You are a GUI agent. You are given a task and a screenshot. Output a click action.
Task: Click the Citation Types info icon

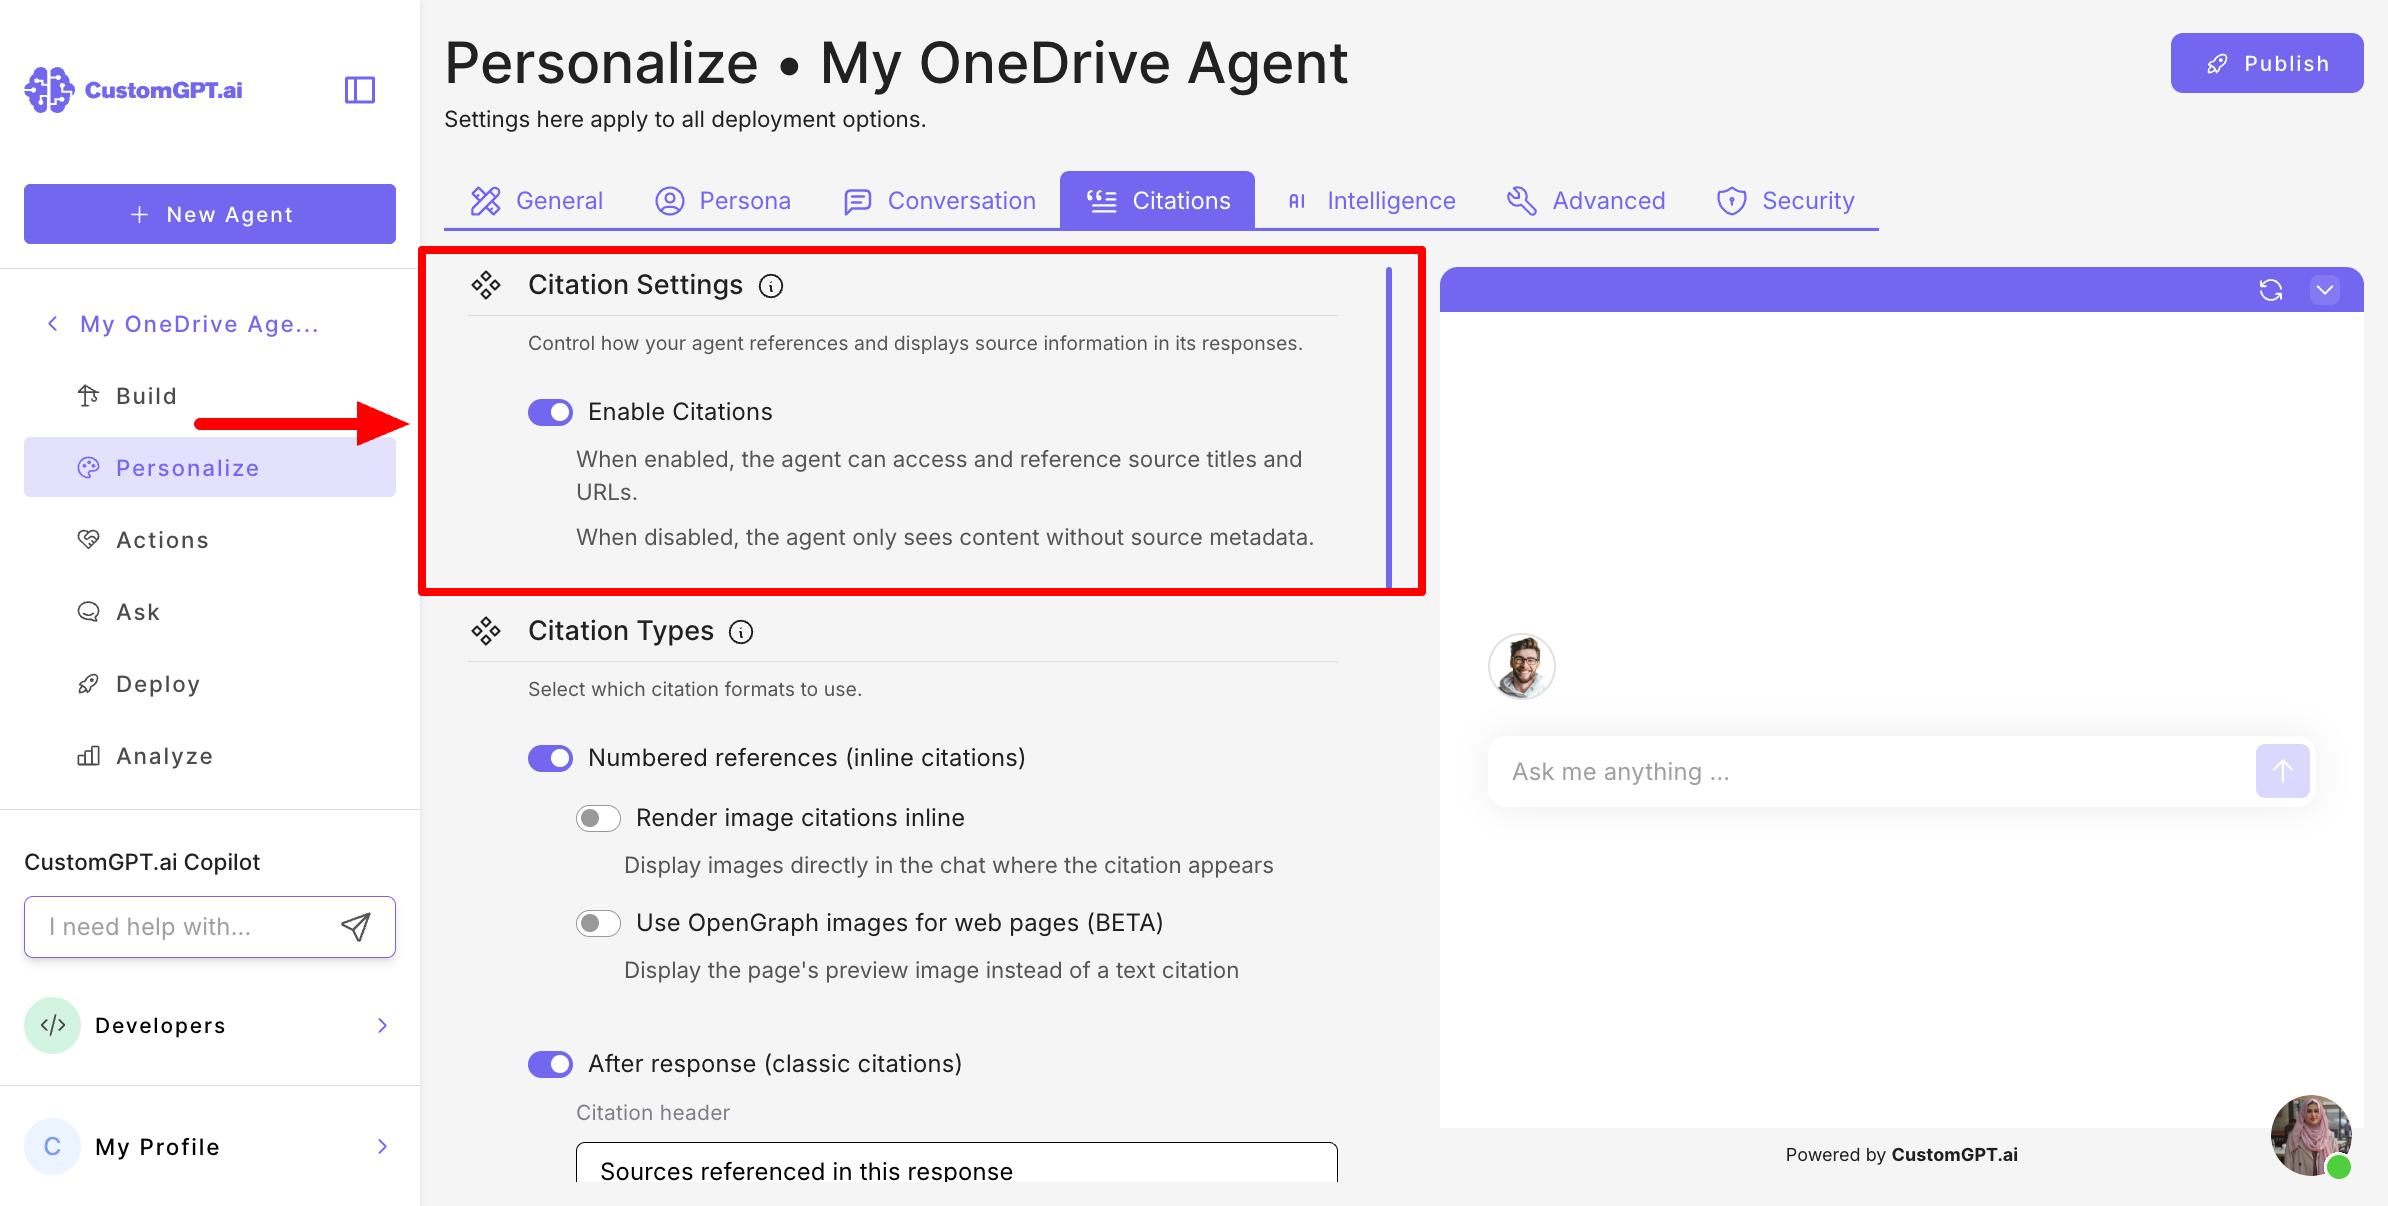pyautogui.click(x=741, y=632)
